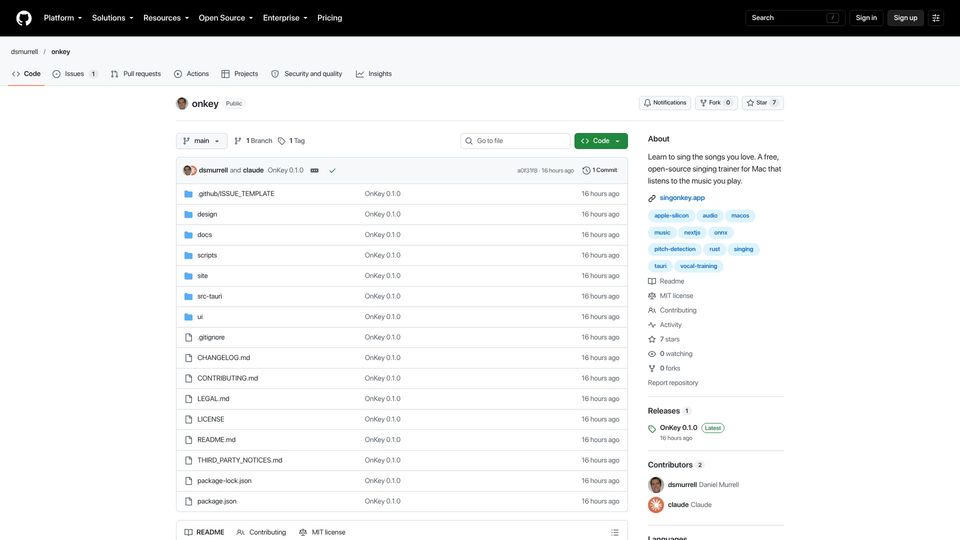This screenshot has height=540, width=960.
Task: Click the scripts folder icon
Action: click(189, 255)
